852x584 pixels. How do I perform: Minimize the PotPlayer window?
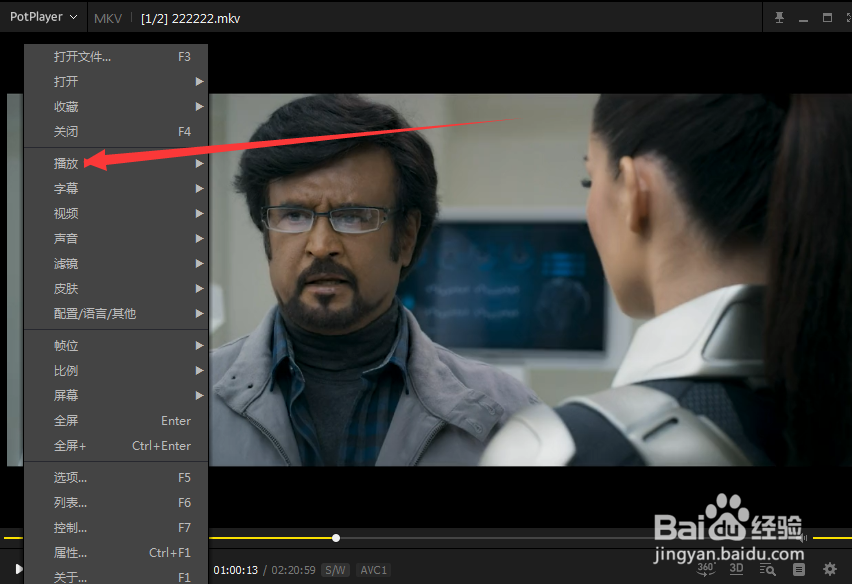(x=803, y=20)
